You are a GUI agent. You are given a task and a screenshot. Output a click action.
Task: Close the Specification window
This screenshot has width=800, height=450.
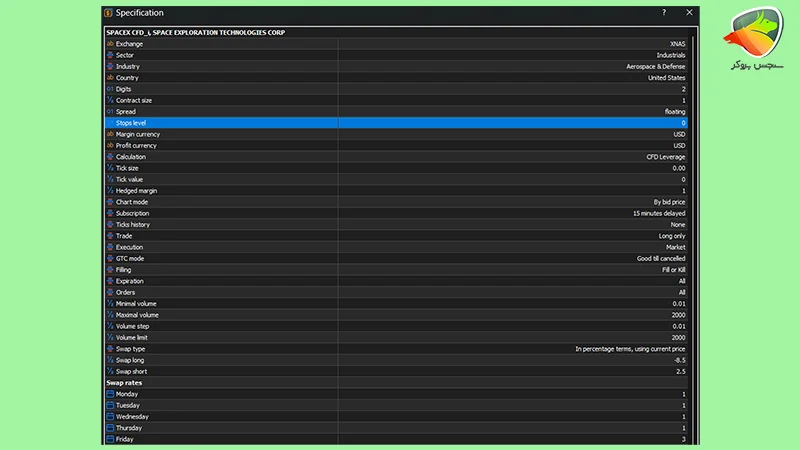pos(689,12)
